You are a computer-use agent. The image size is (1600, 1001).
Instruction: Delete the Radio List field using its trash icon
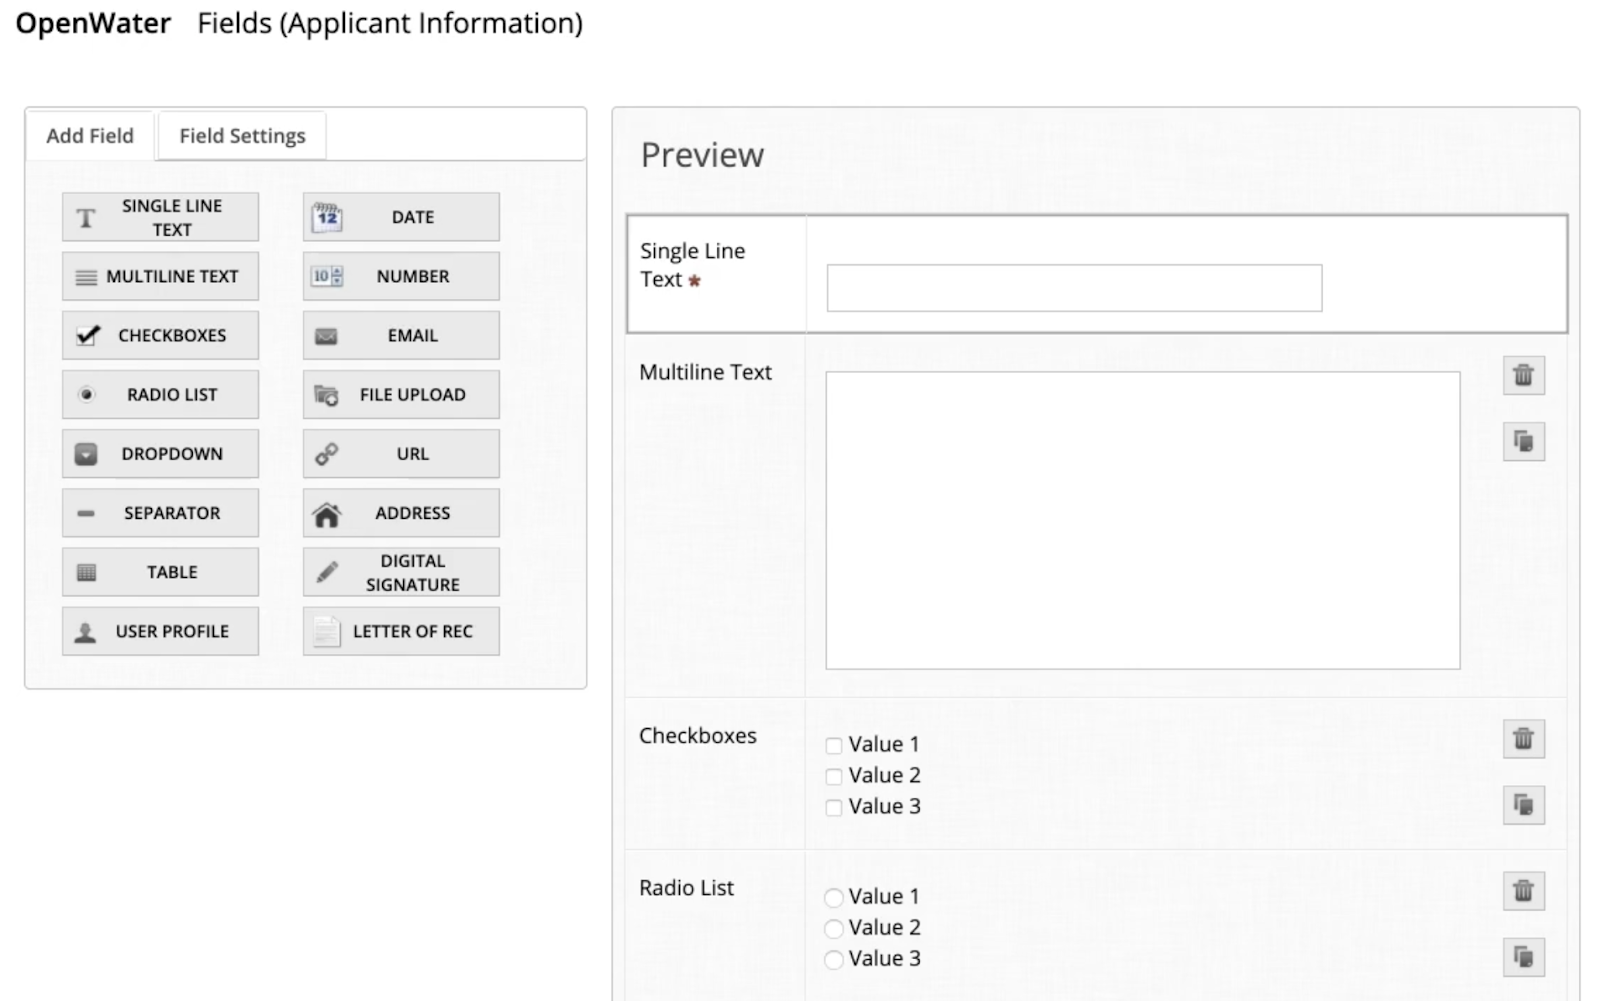click(x=1523, y=888)
